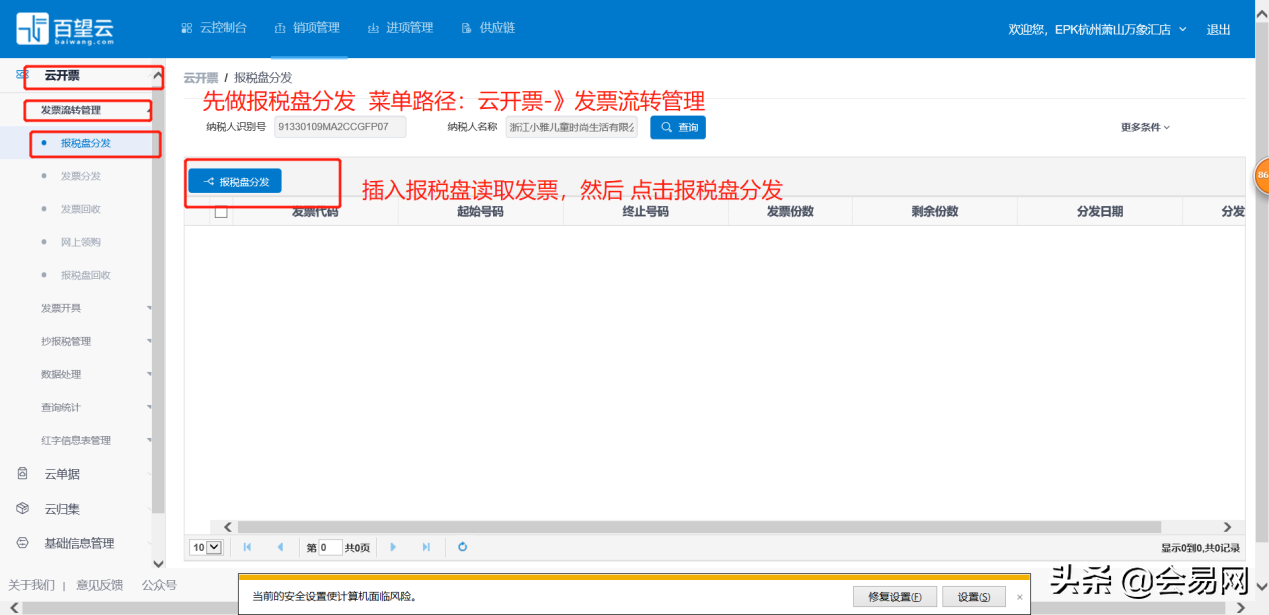Click the orange 86 floating badge
Screen dimensions: 1269x615
click(1261, 175)
